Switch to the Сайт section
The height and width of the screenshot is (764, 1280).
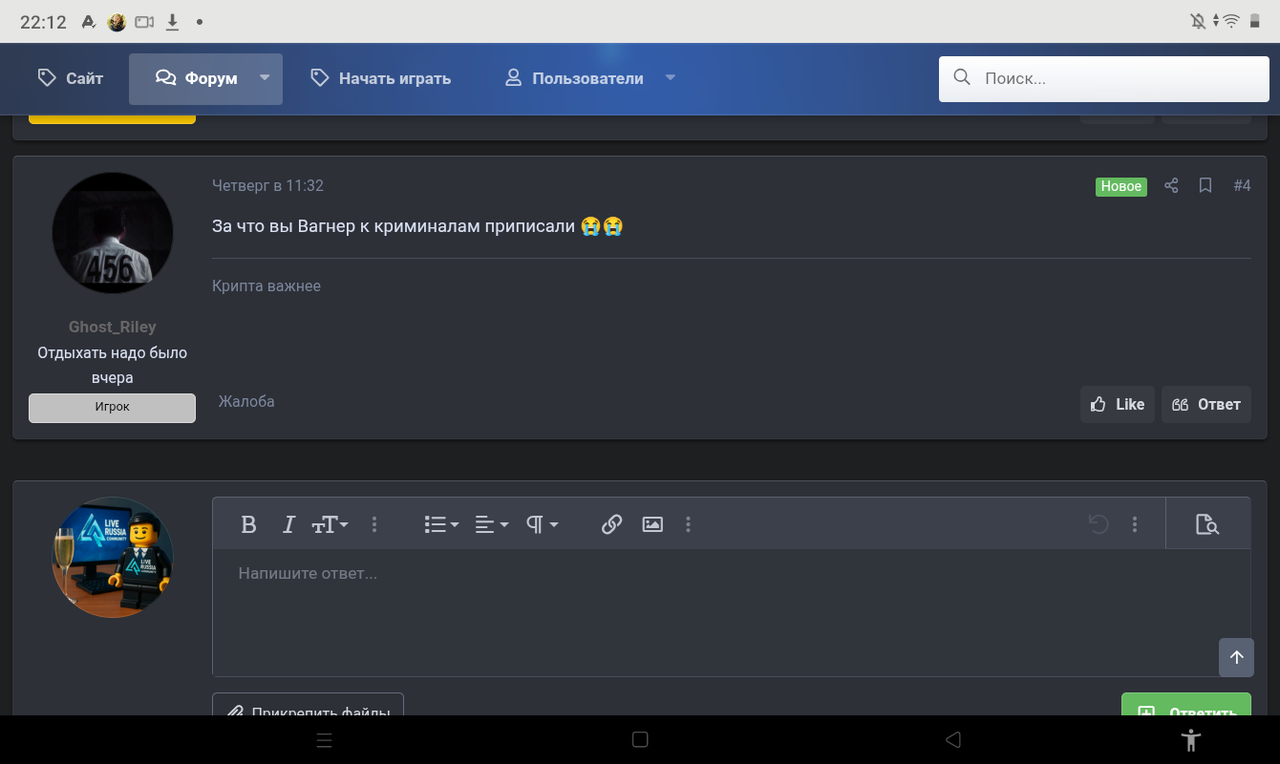[x=69, y=78]
